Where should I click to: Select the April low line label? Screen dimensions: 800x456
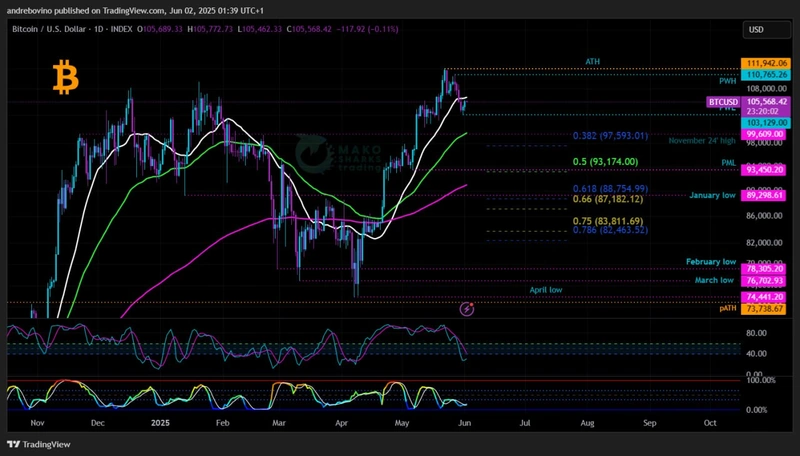pyautogui.click(x=545, y=290)
